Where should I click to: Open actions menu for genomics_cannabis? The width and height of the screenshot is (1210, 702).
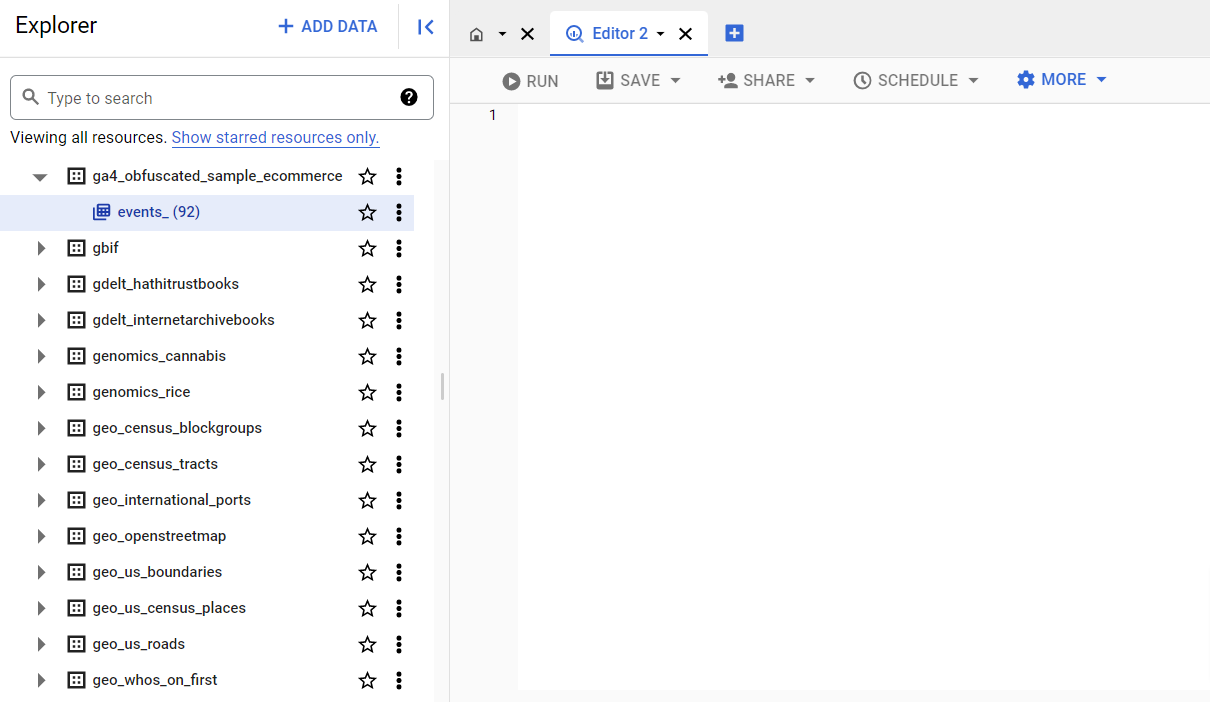[398, 356]
